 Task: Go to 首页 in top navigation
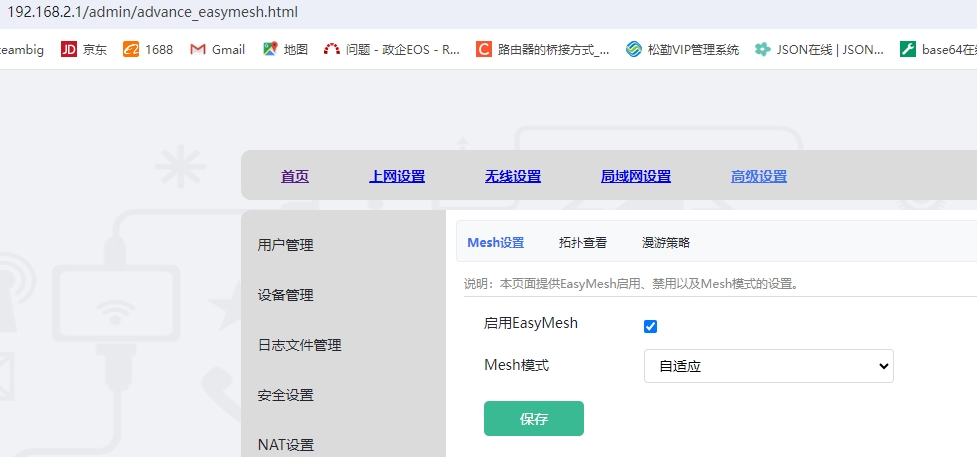tap(295, 176)
